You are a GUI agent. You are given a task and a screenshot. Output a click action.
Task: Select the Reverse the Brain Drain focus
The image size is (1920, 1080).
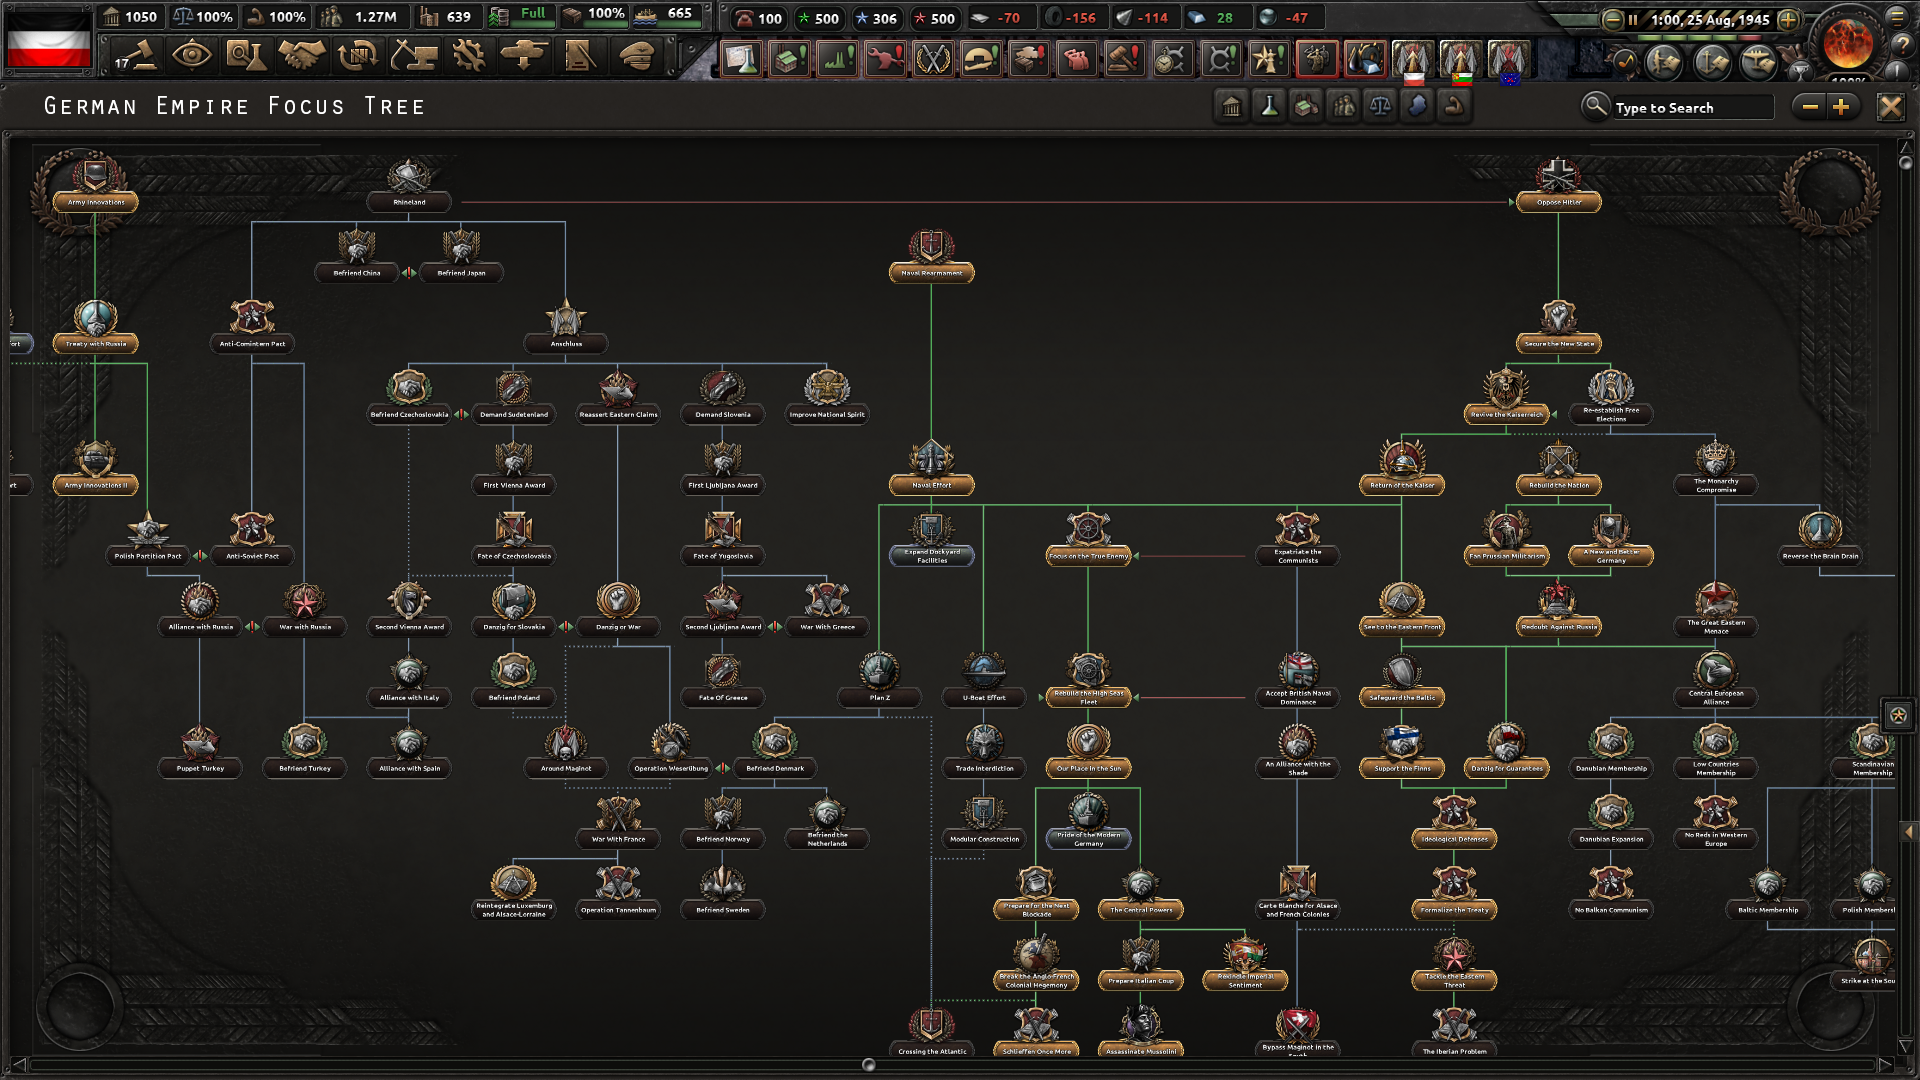pos(1820,540)
